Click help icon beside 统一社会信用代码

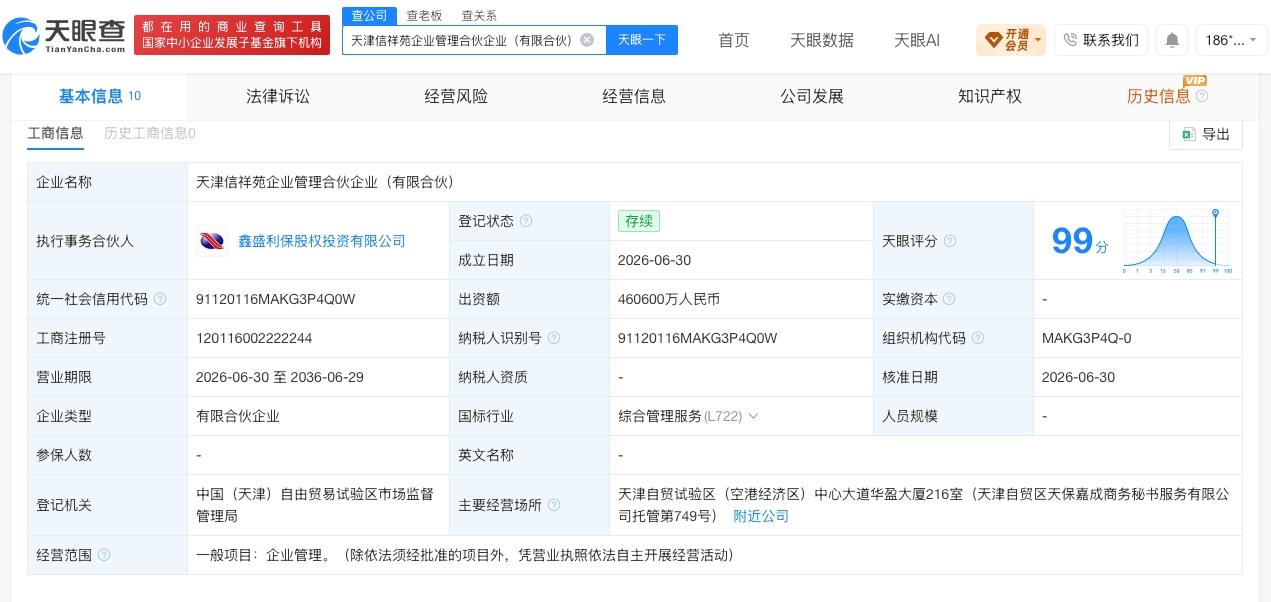tap(160, 299)
